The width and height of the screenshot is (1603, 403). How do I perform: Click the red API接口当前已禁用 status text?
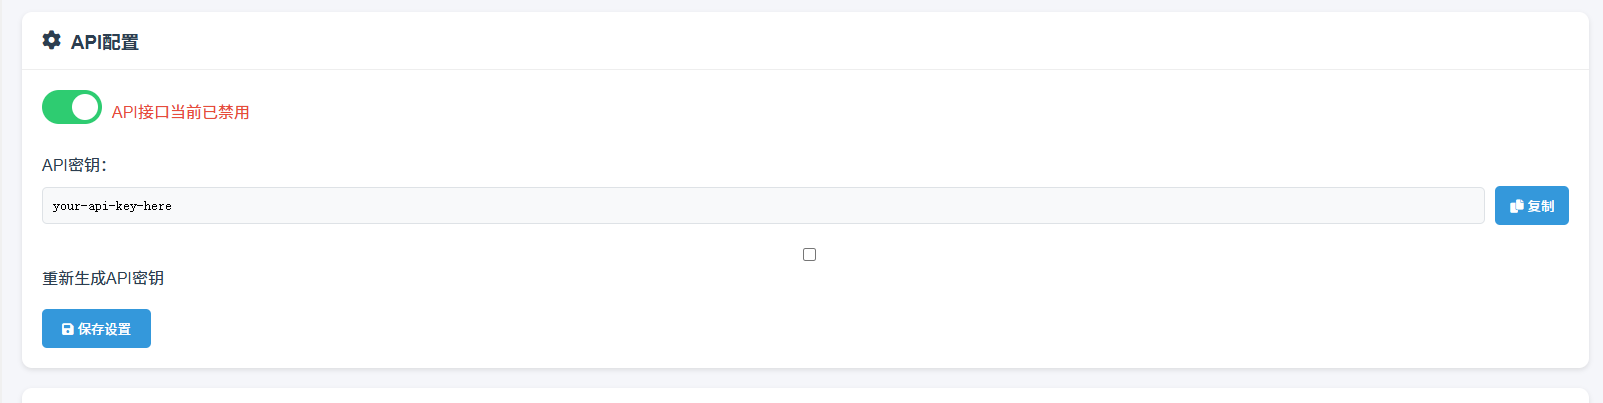click(x=181, y=112)
